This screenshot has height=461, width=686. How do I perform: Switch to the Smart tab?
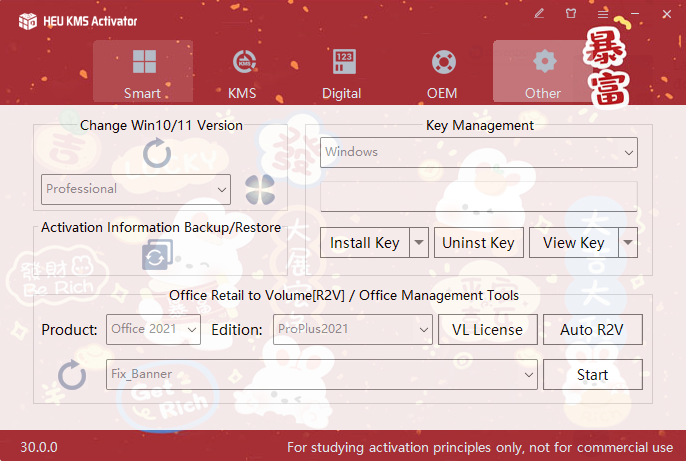point(143,71)
